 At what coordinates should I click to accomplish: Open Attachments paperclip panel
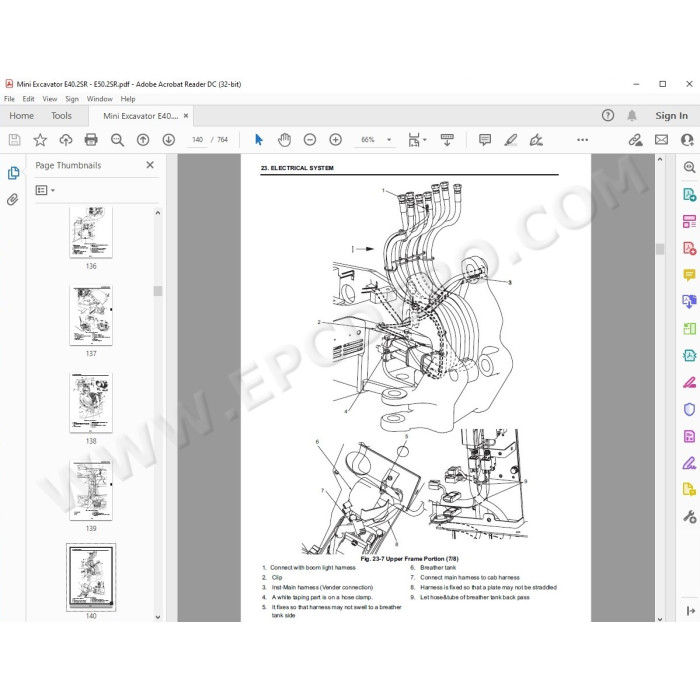point(12,199)
